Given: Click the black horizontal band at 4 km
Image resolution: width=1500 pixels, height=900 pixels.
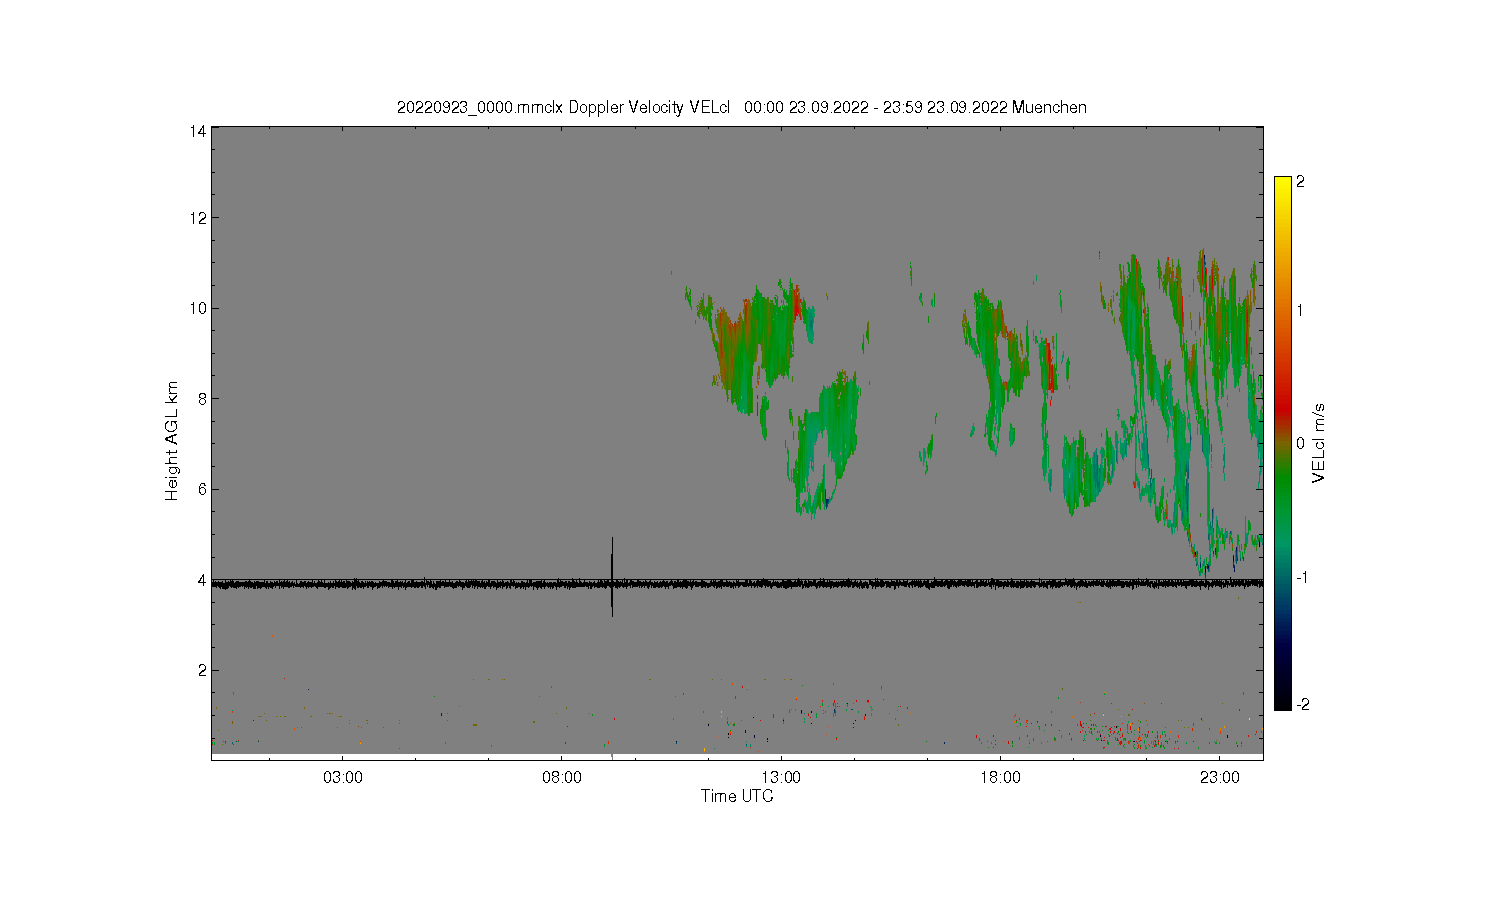Looking at the screenshot, I should tap(737, 582).
